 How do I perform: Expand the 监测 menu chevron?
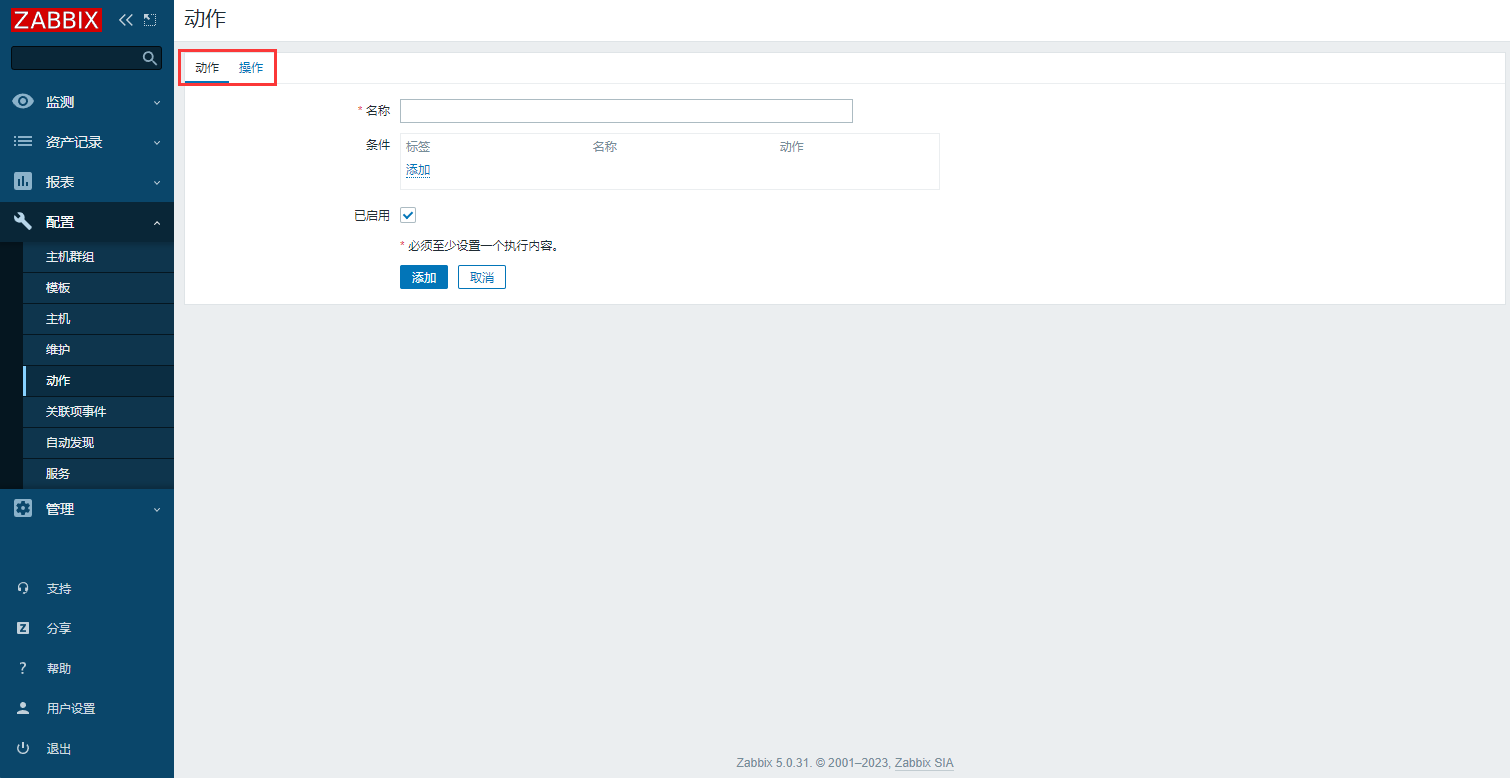(157, 102)
